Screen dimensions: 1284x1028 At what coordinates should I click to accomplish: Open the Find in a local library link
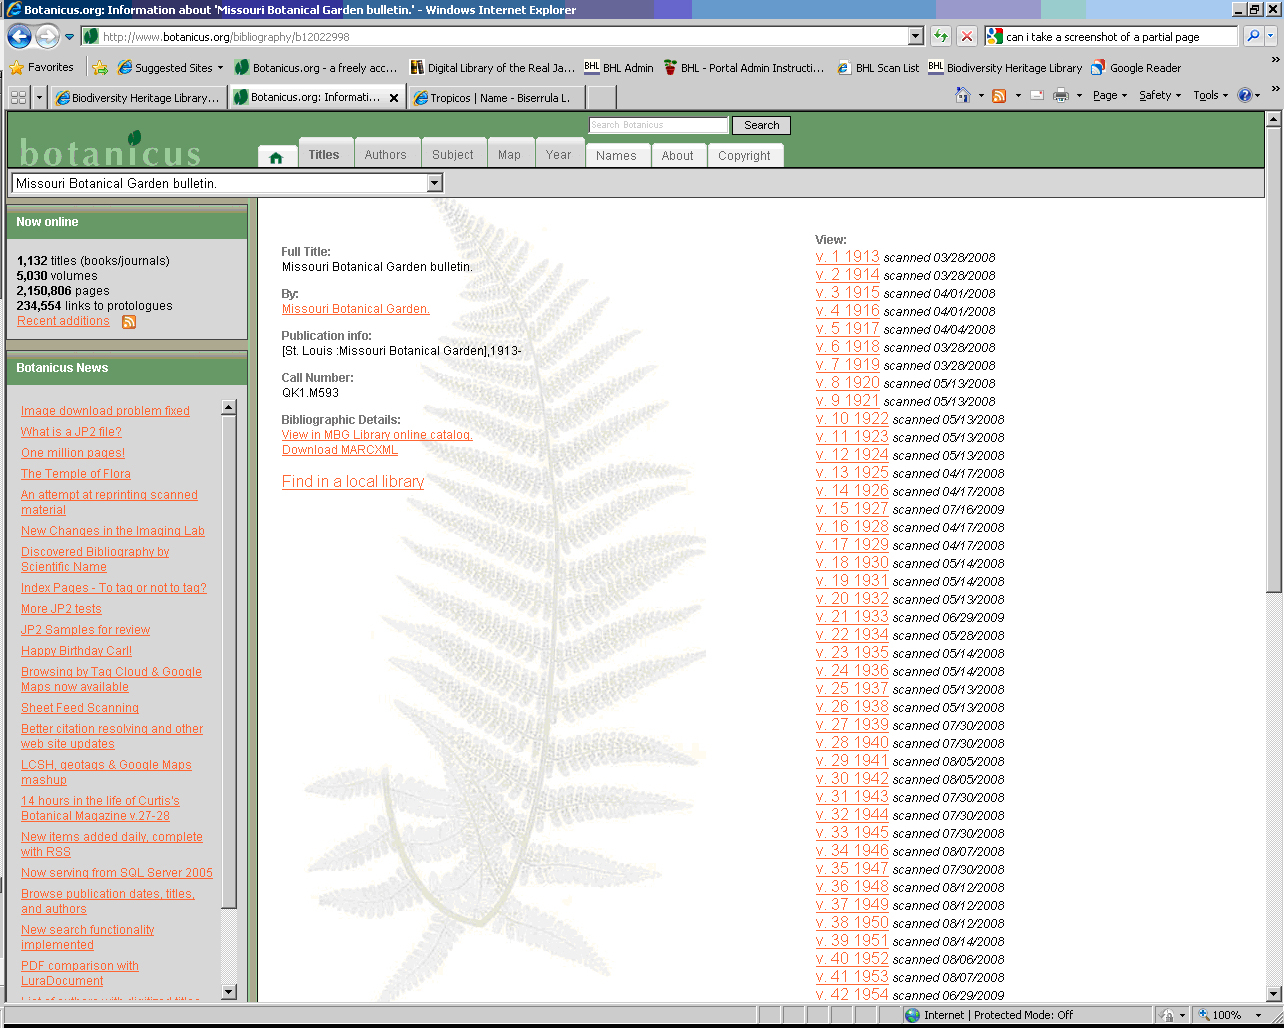353,482
